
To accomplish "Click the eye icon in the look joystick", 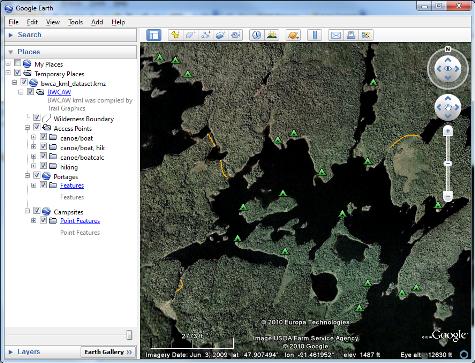I will pos(448,69).
